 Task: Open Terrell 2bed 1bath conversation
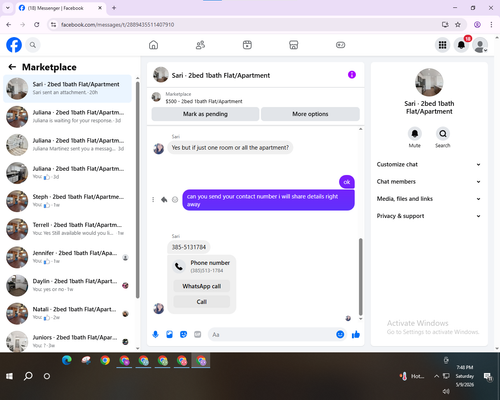(67, 229)
